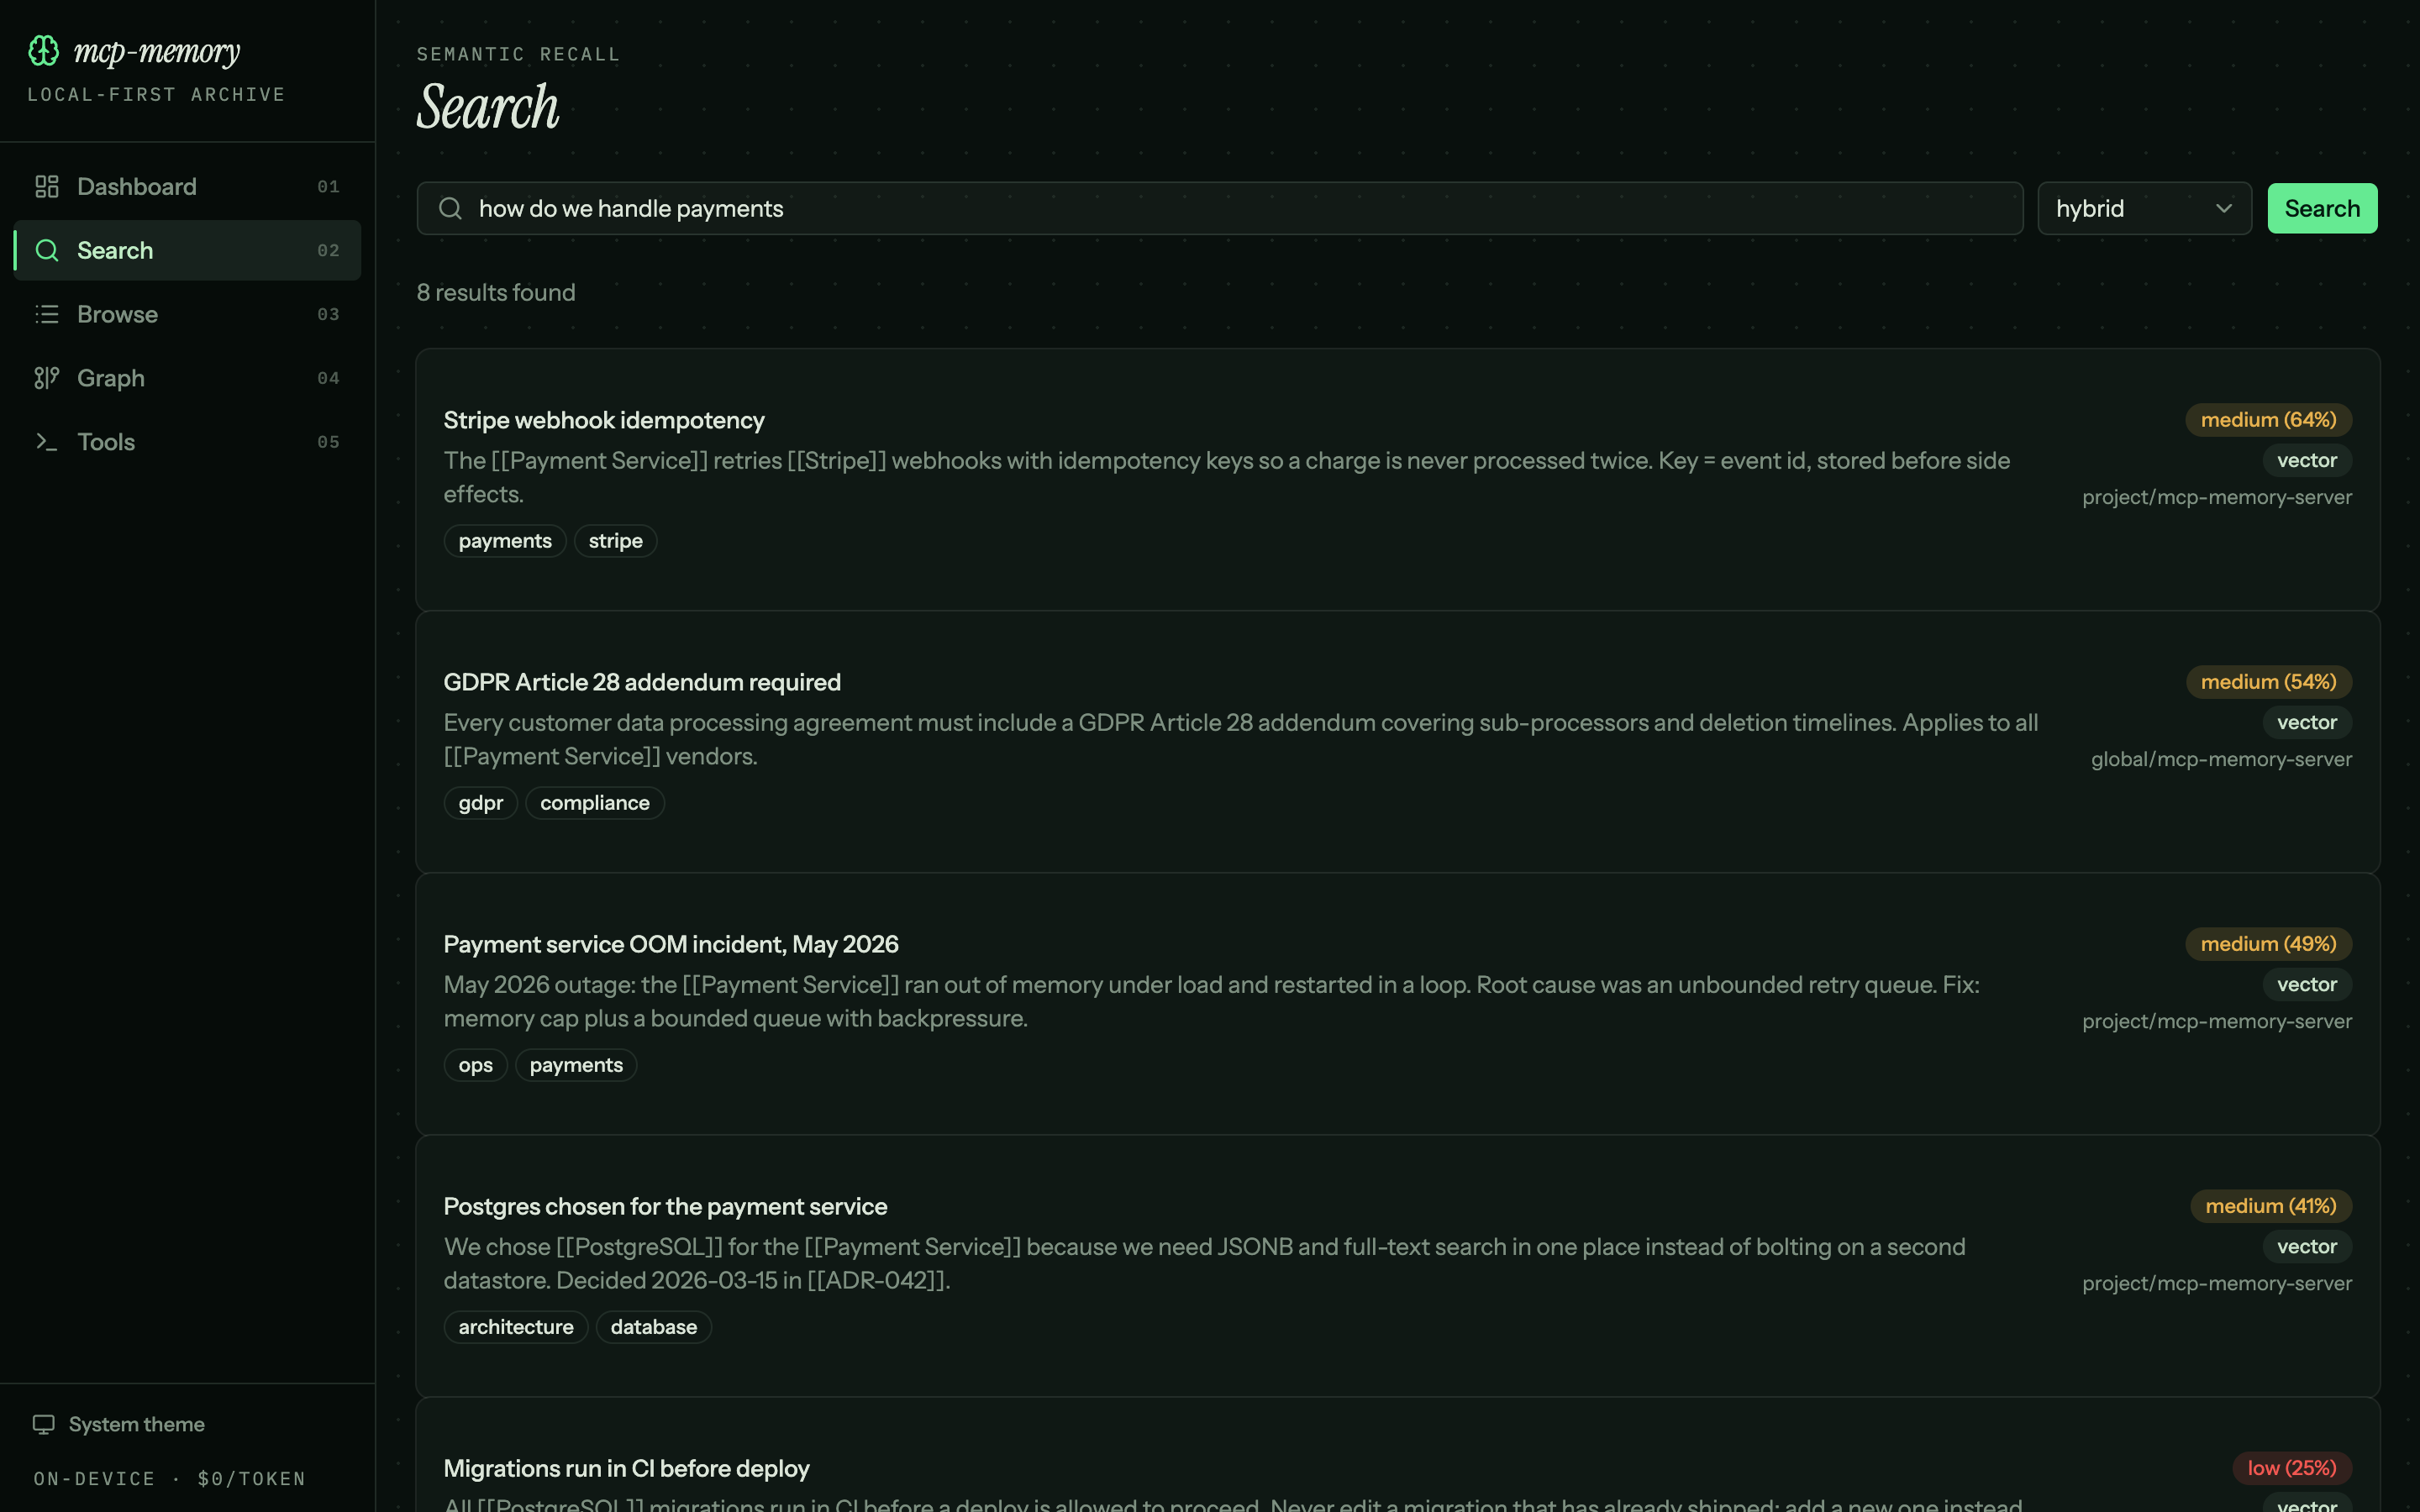Viewport: 2420px width, 1512px height.
Task: Click the medium (54%) relevance badge
Action: pos(2268,682)
